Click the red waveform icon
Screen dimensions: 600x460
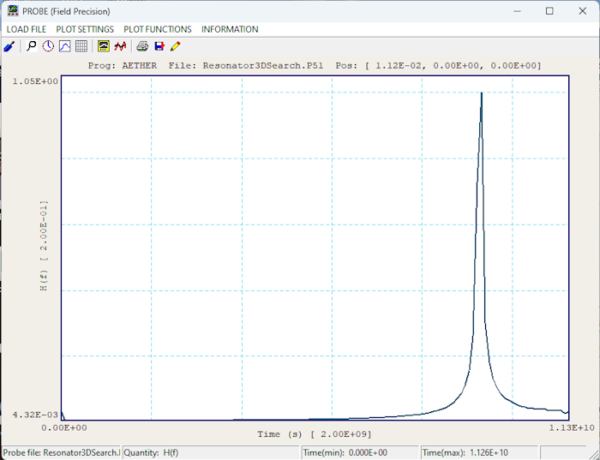coord(119,46)
